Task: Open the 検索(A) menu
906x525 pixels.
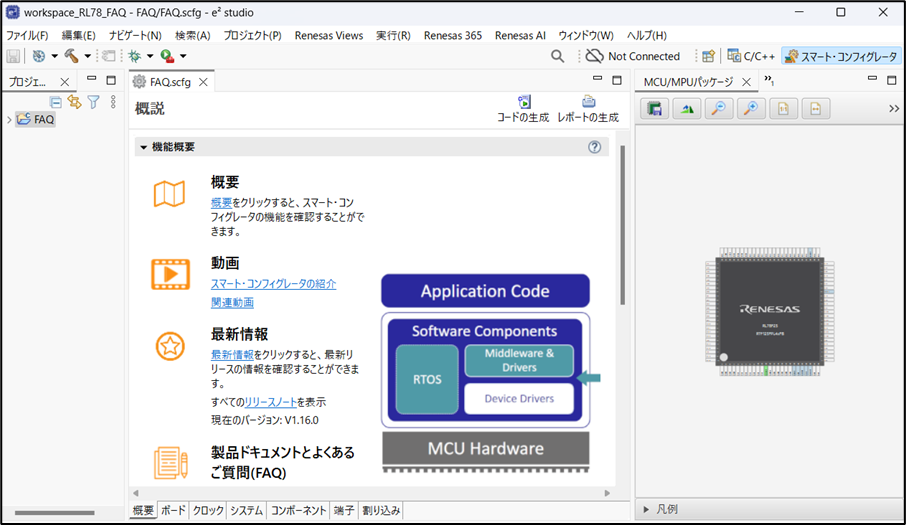Action: coord(192,35)
